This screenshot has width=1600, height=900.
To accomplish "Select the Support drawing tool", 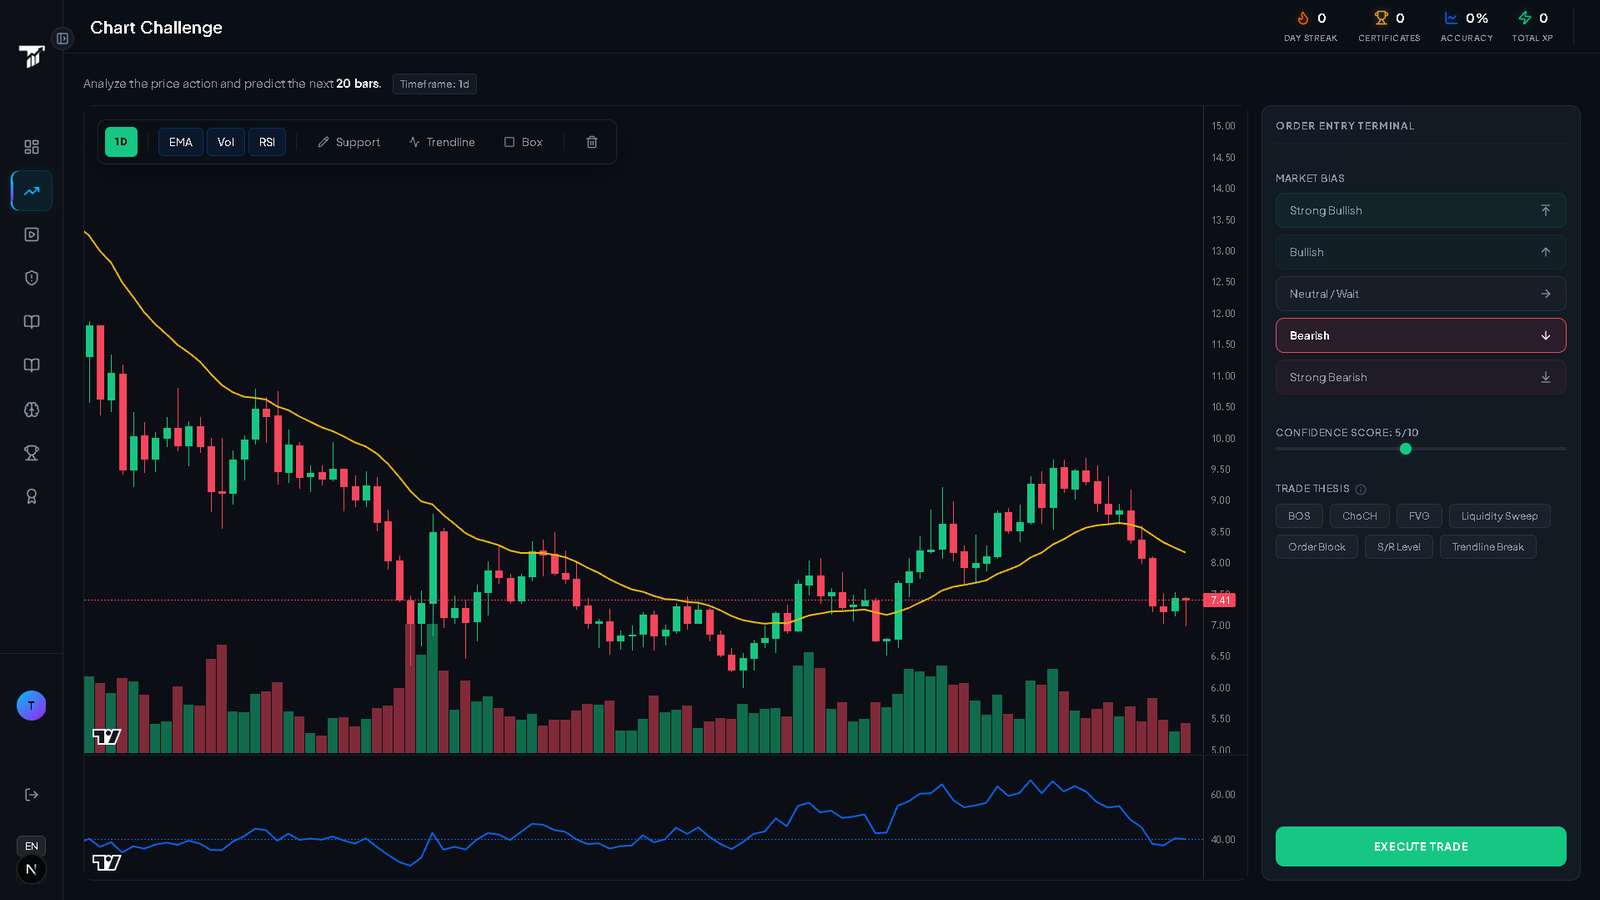I will [349, 142].
